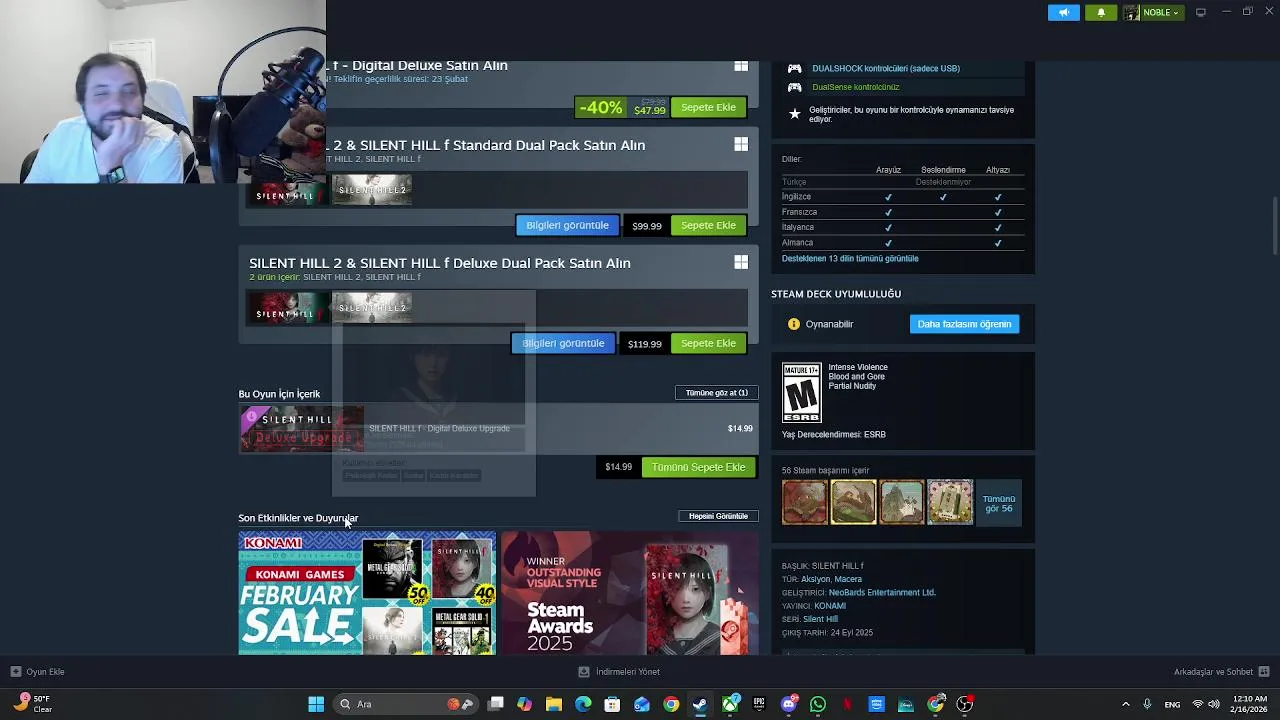Click 'Daha fazlasını öğrenin' Steam Deck button
Image resolution: width=1280 pixels, height=720 pixels.
tap(964, 324)
